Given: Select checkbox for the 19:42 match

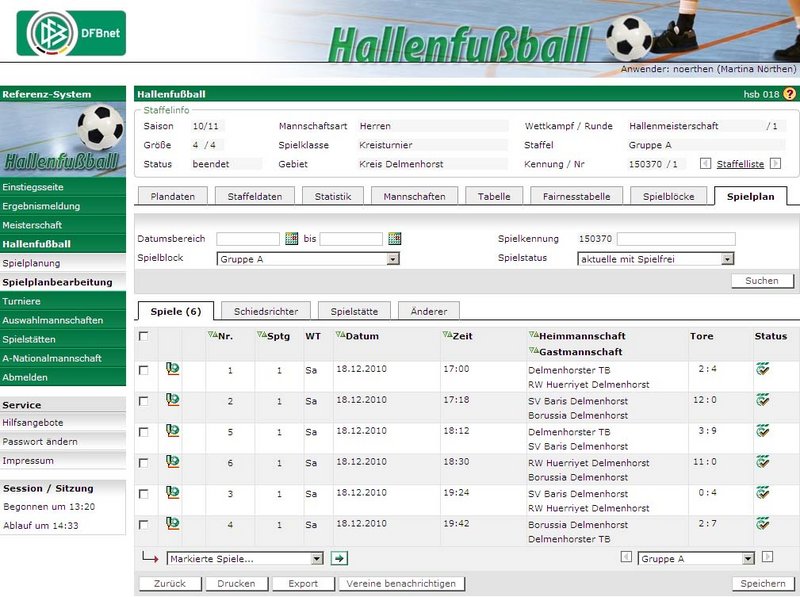Looking at the screenshot, I should [x=144, y=524].
